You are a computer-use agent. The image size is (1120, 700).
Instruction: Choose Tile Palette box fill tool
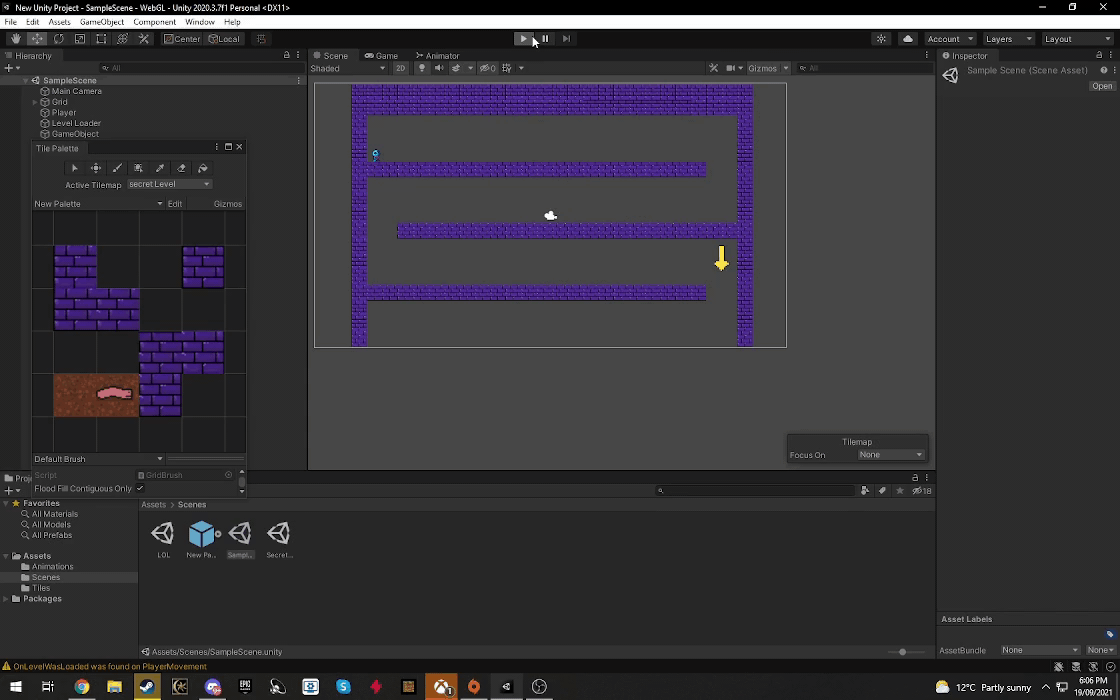click(139, 168)
